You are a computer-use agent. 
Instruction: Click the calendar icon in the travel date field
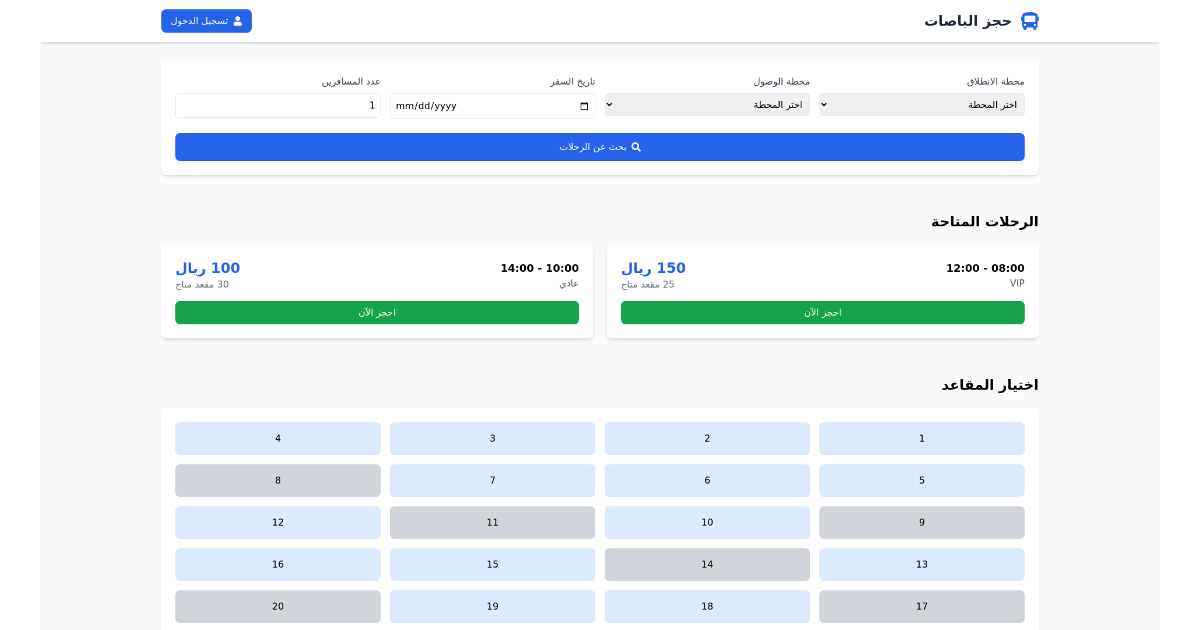pos(583,105)
